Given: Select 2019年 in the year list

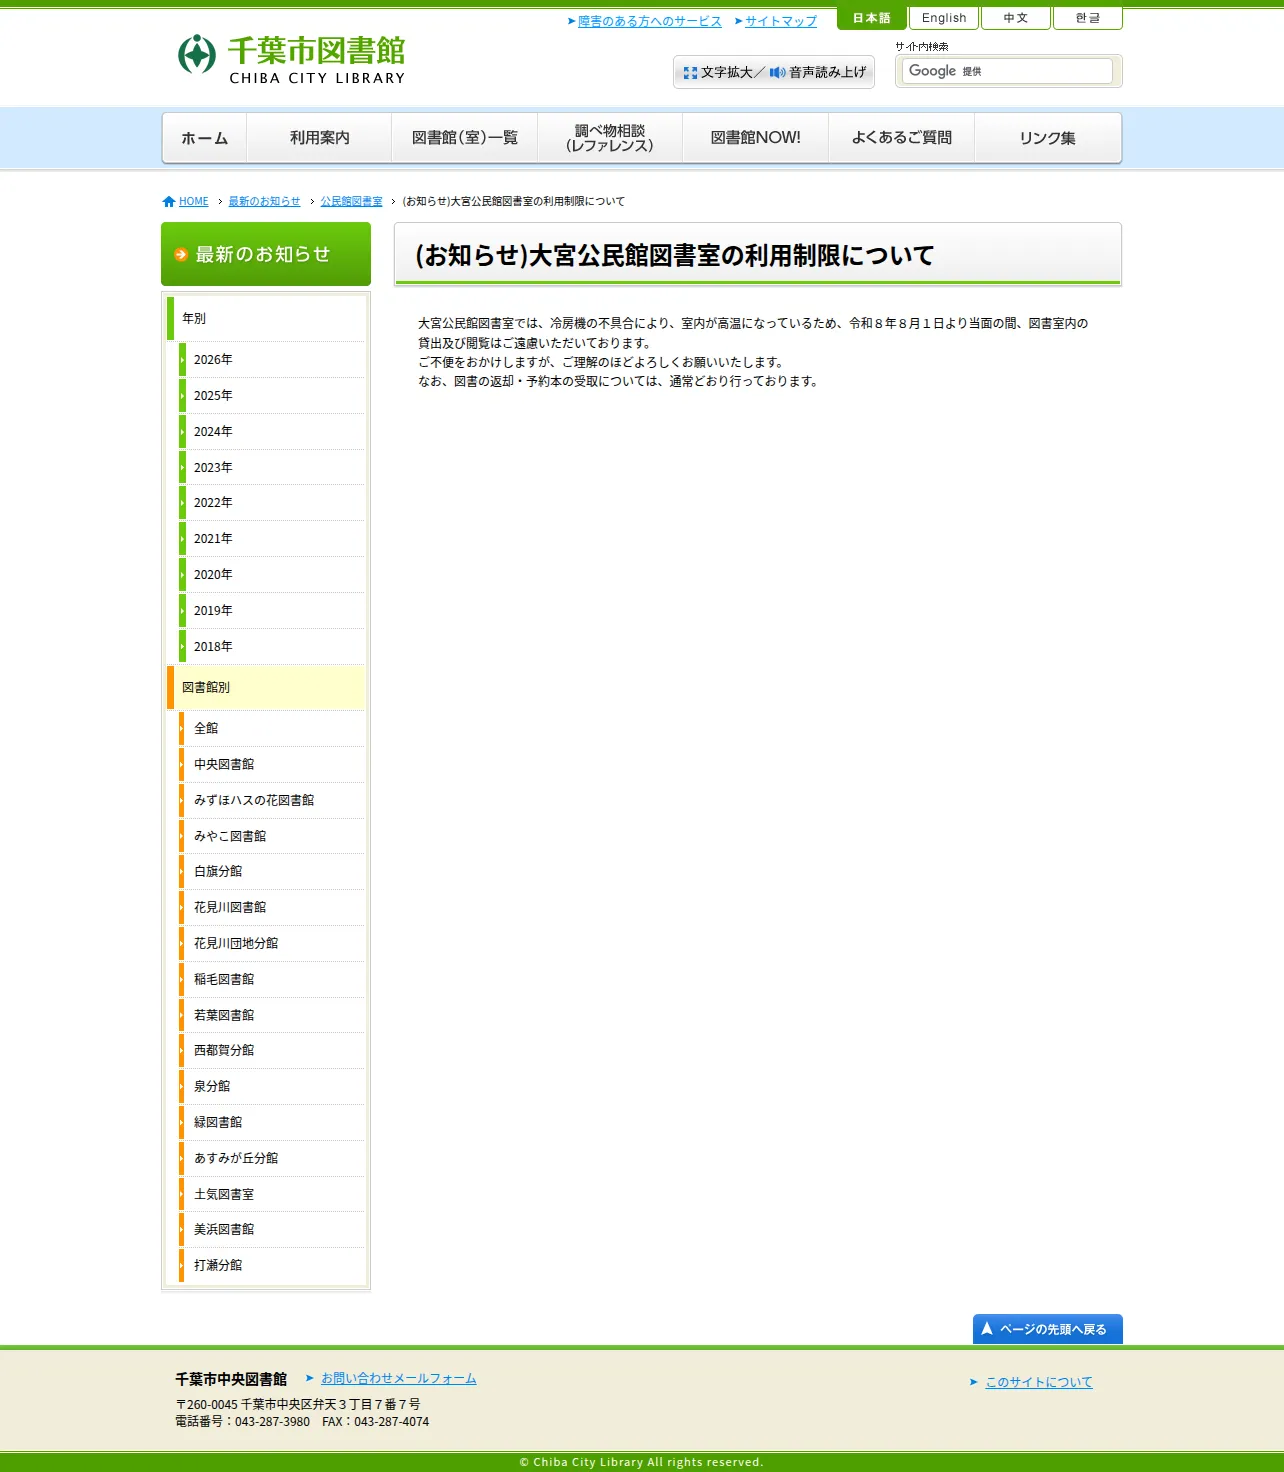Looking at the screenshot, I should [x=272, y=611].
